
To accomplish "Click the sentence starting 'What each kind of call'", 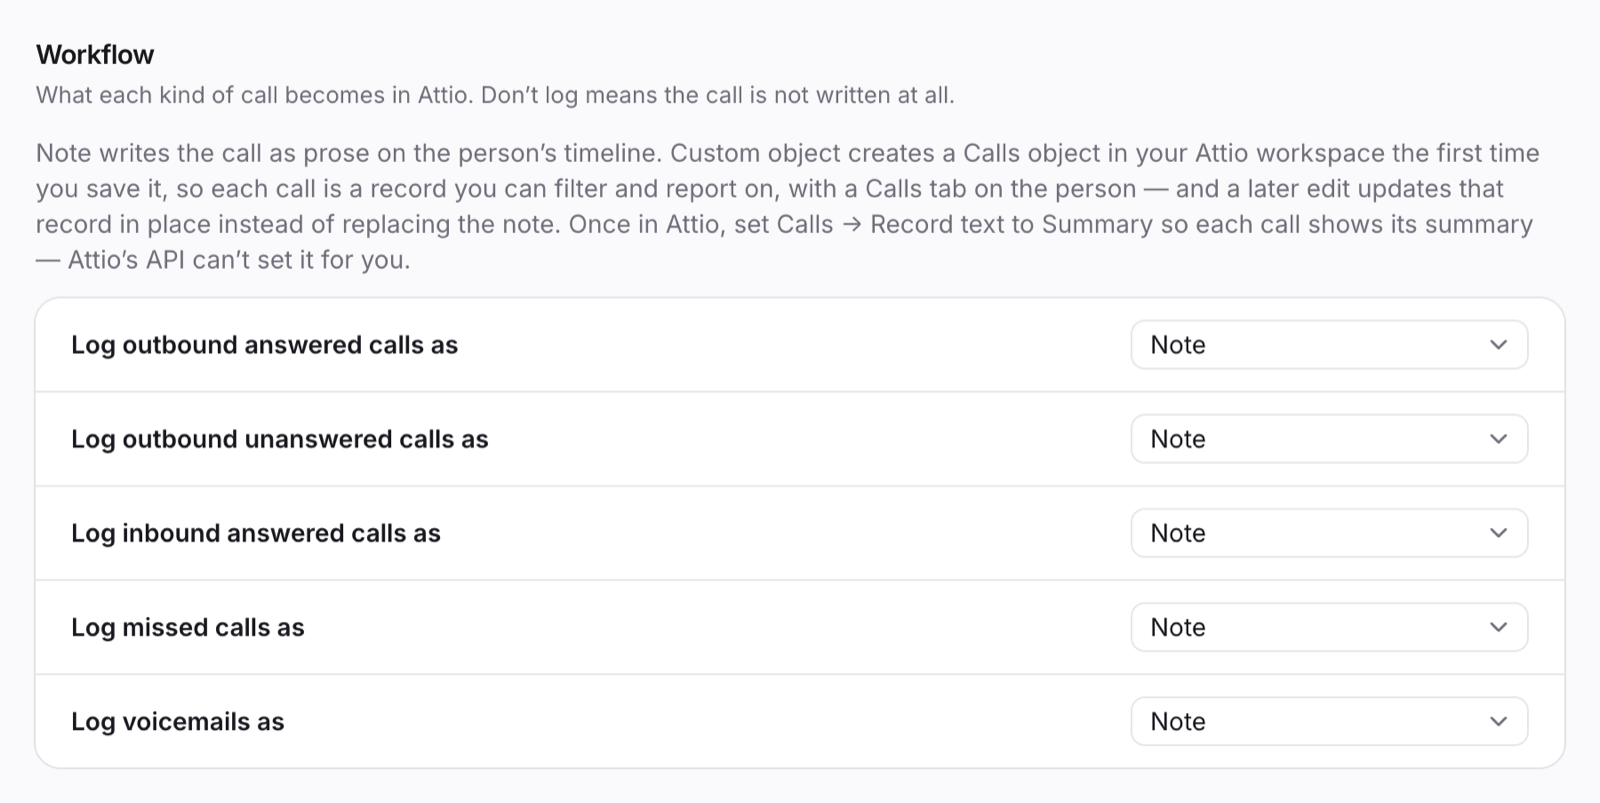I will [495, 95].
